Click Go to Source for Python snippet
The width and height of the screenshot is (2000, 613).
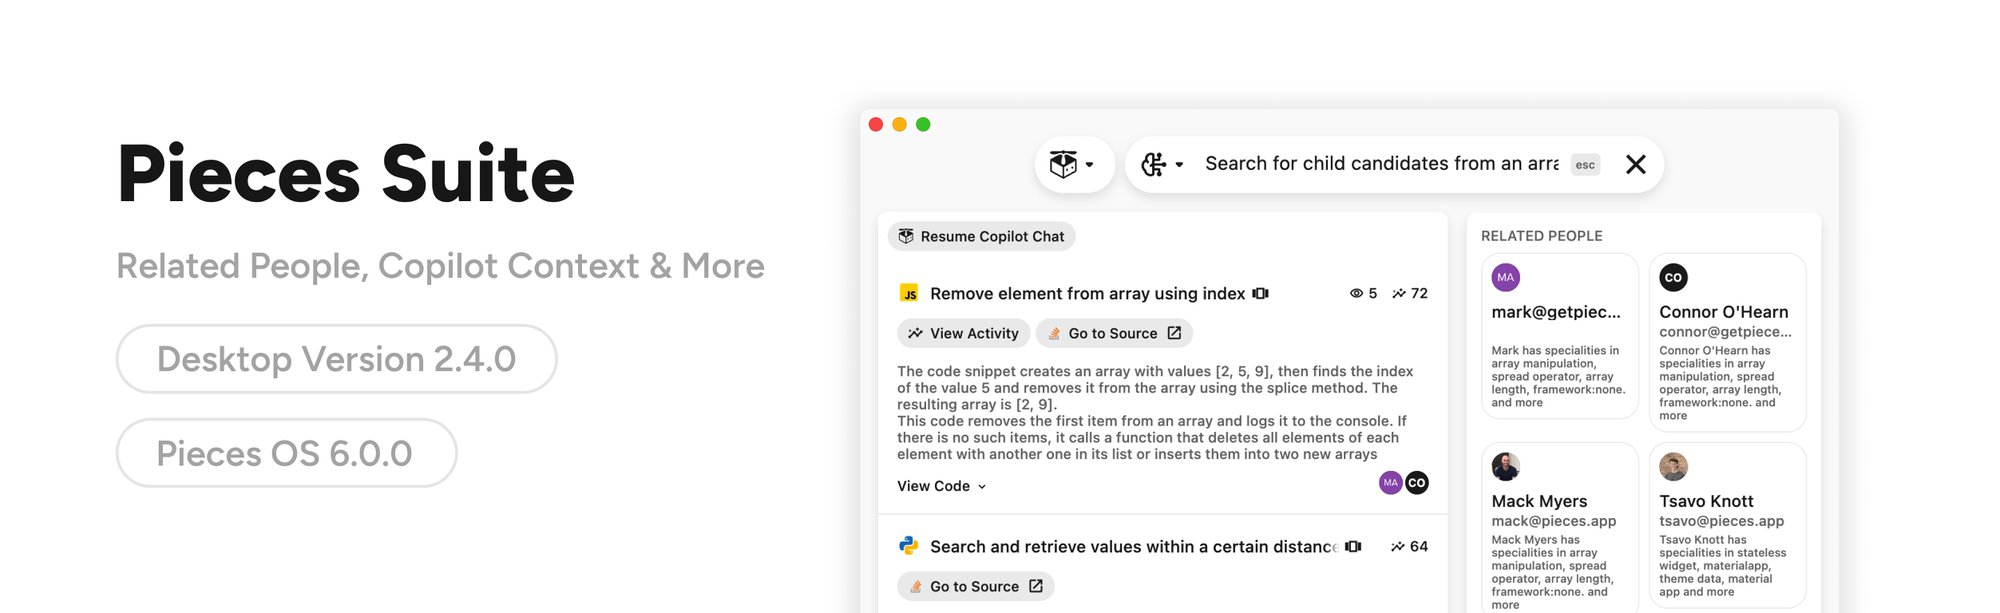click(x=975, y=587)
